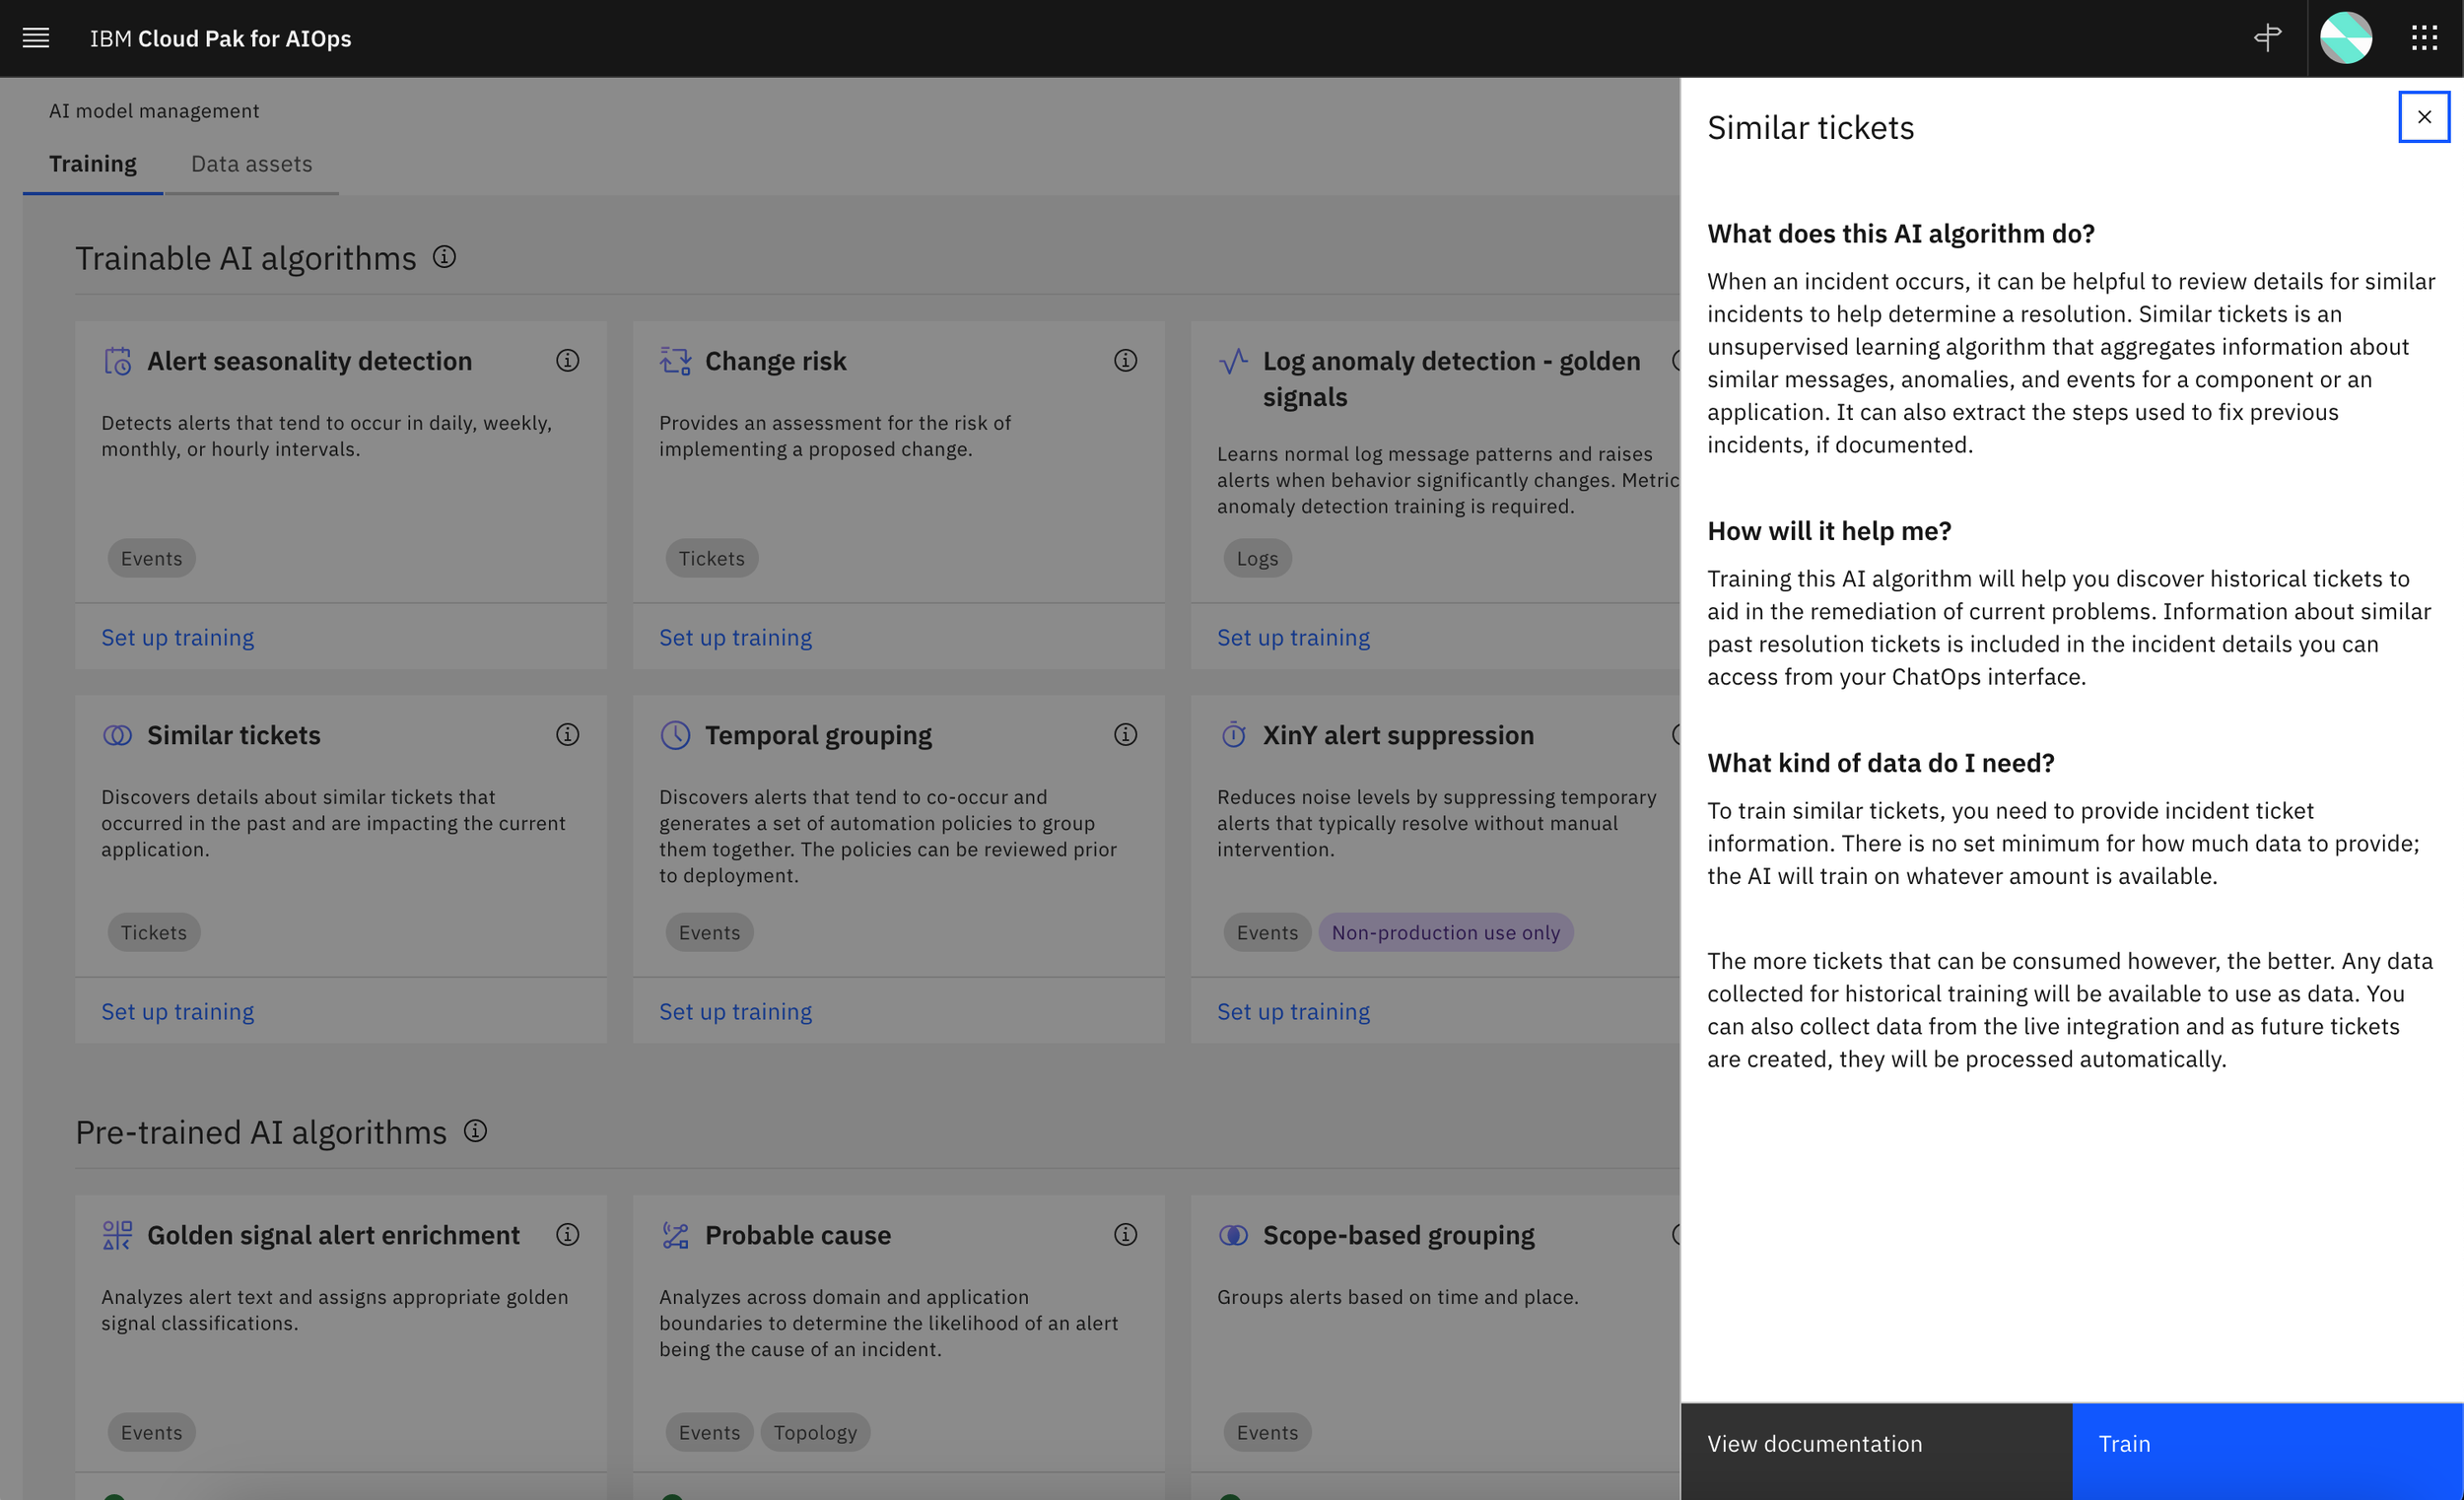The width and height of the screenshot is (2464, 1500).
Task: Click info icon on Alert seasonality detection
Action: (567, 360)
